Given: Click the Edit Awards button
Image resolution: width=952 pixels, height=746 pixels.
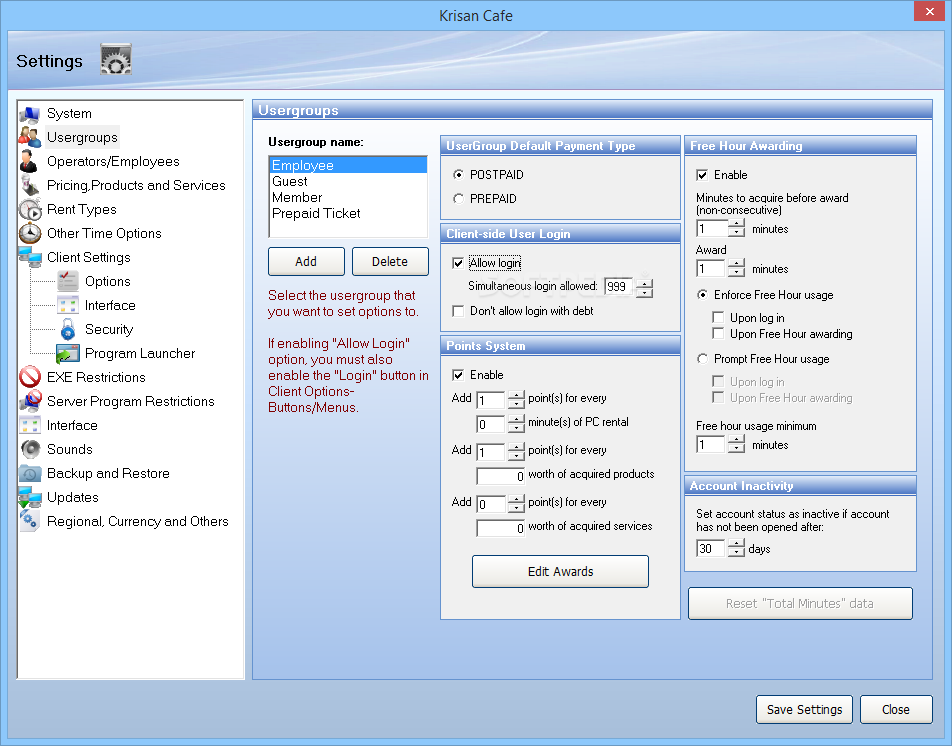Looking at the screenshot, I should tap(560, 572).
